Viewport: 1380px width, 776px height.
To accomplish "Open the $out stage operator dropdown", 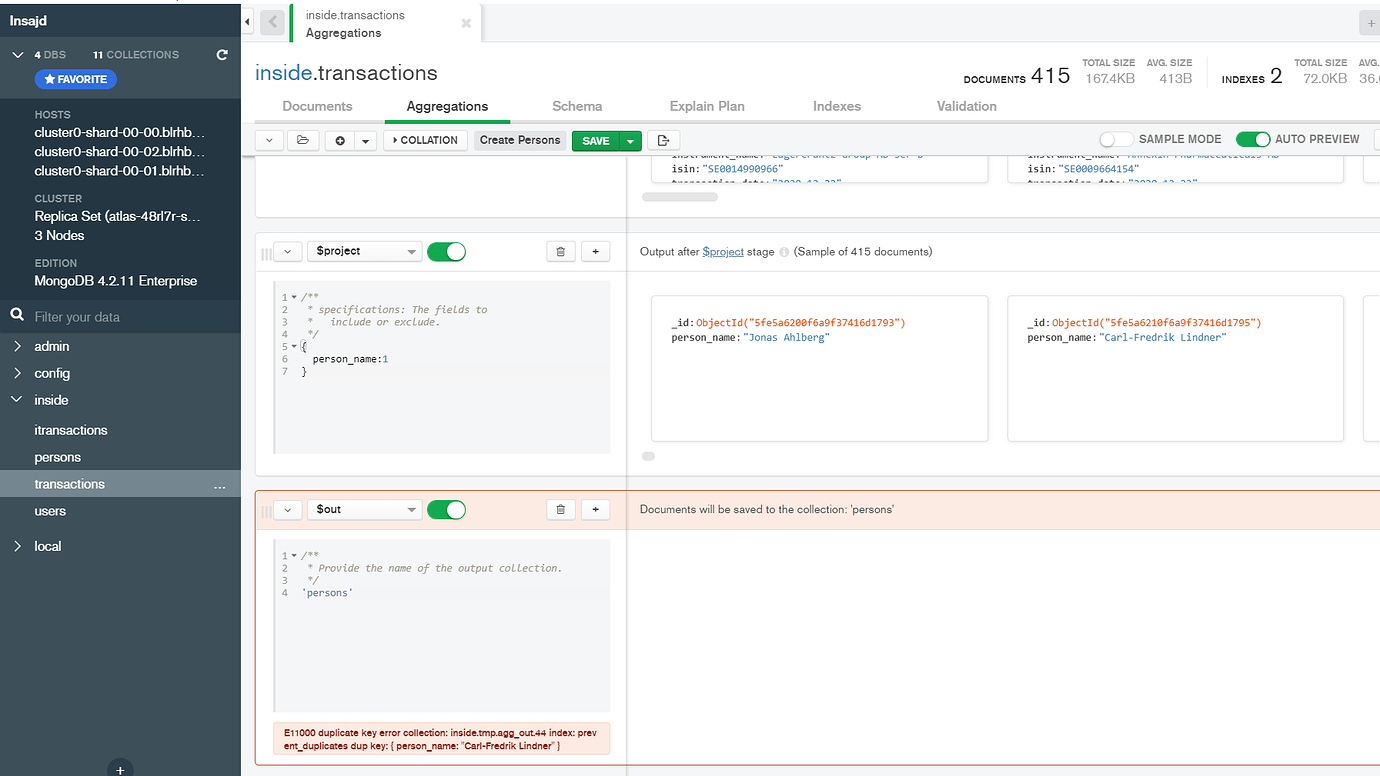I will pos(364,510).
